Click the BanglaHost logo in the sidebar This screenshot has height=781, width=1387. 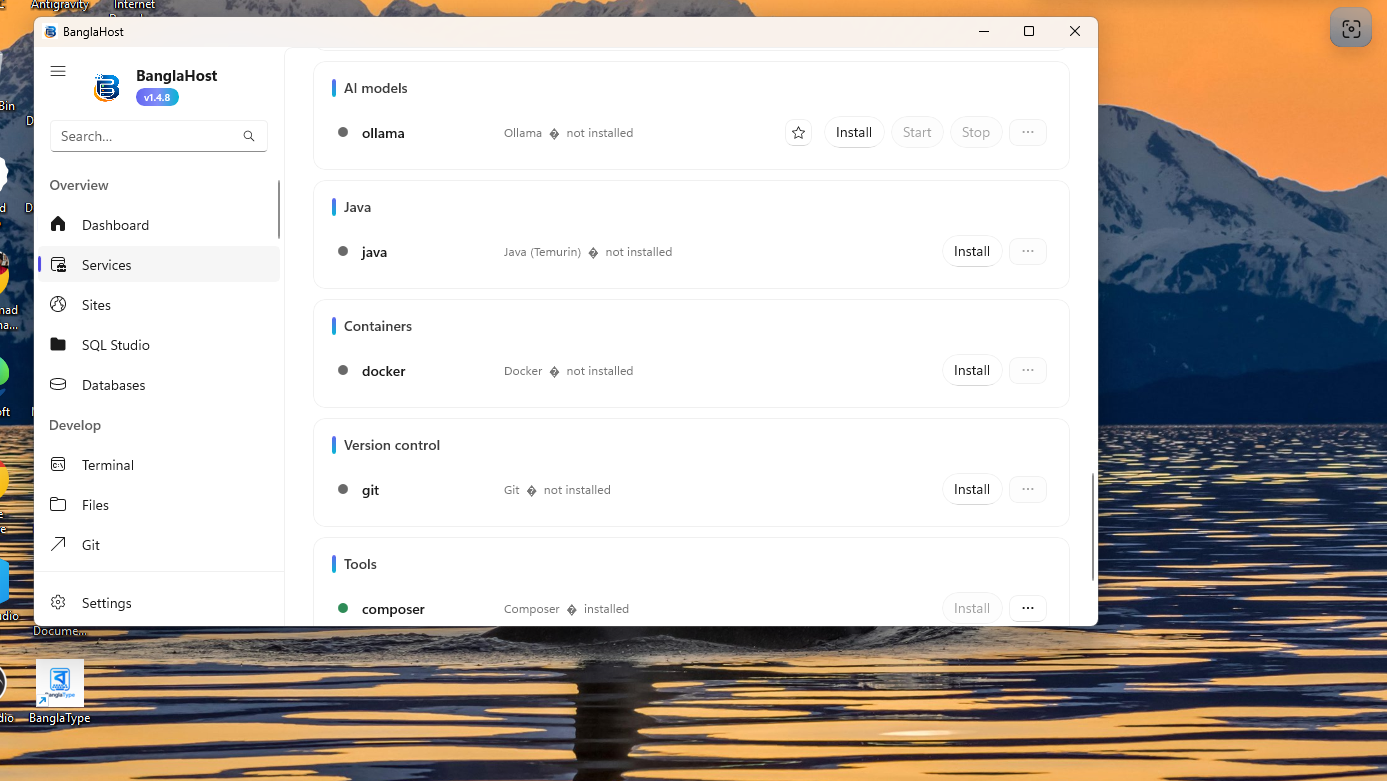(106, 88)
